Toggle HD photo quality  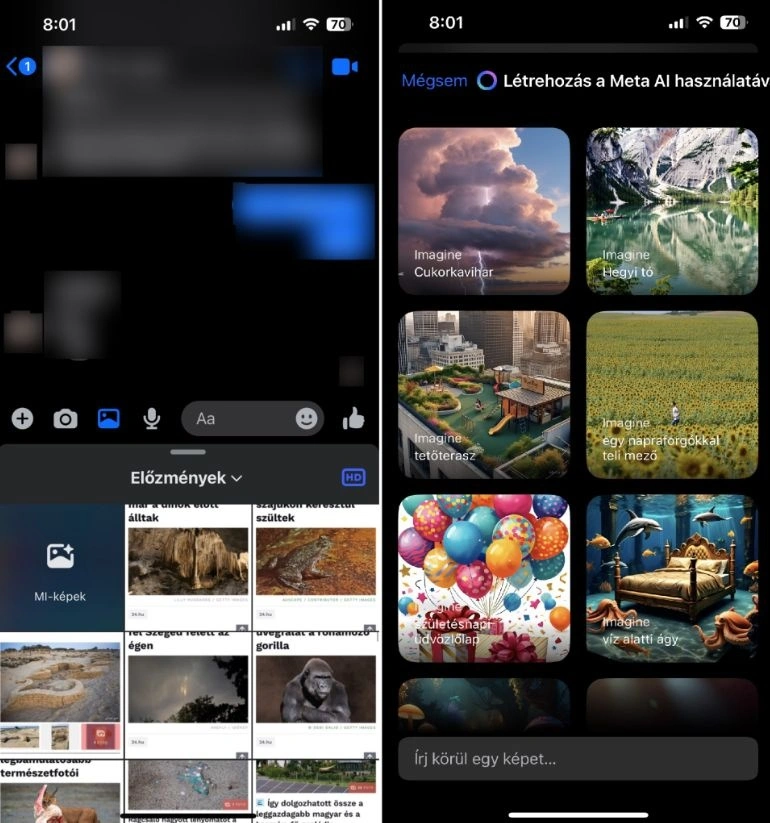(353, 478)
